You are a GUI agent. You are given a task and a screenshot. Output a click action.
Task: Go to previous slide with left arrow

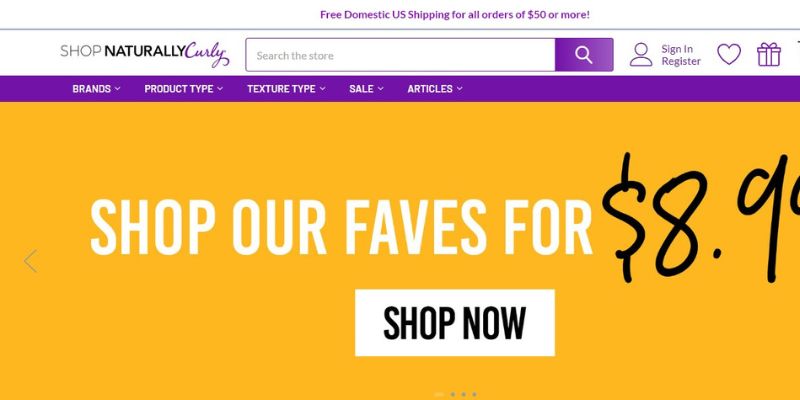[x=31, y=261]
